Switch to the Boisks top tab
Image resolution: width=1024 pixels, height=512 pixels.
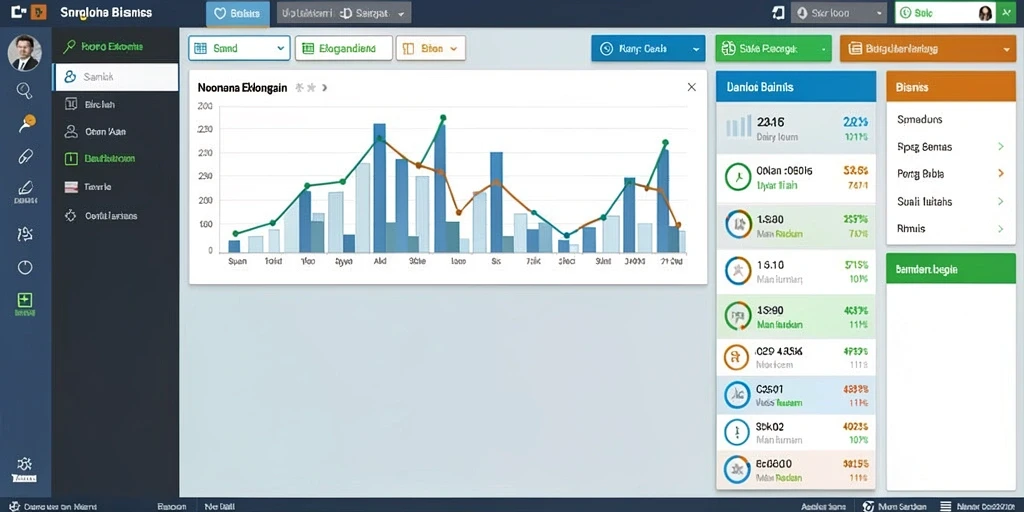pos(238,13)
